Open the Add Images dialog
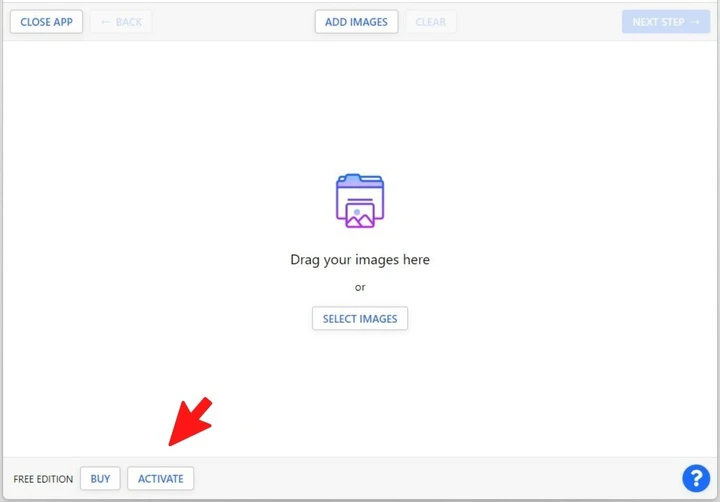The width and height of the screenshot is (720, 502). (x=356, y=22)
